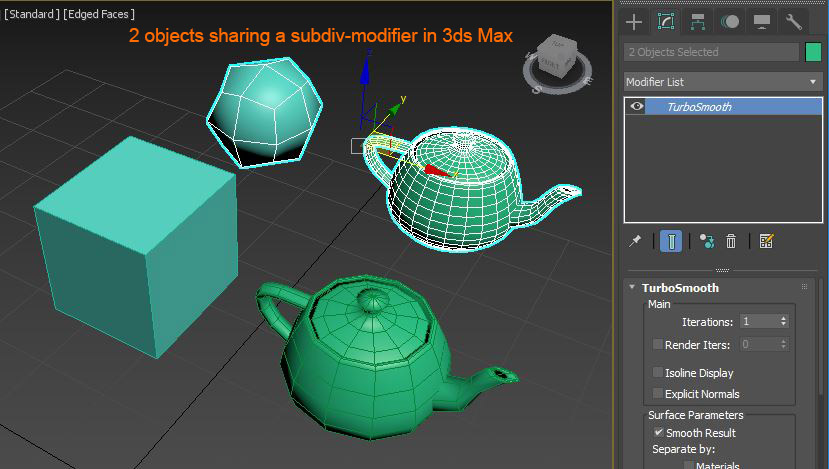Collapse the TurboSmooth rollout
The width and height of the screenshot is (829, 469).
point(632,287)
